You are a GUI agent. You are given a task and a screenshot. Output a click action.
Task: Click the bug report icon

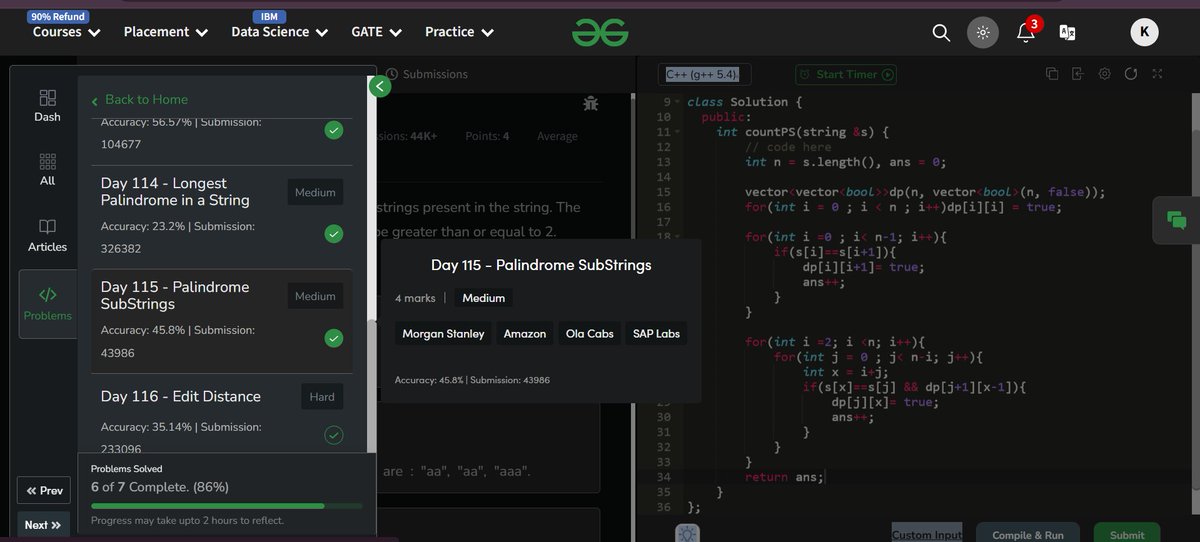(x=590, y=103)
